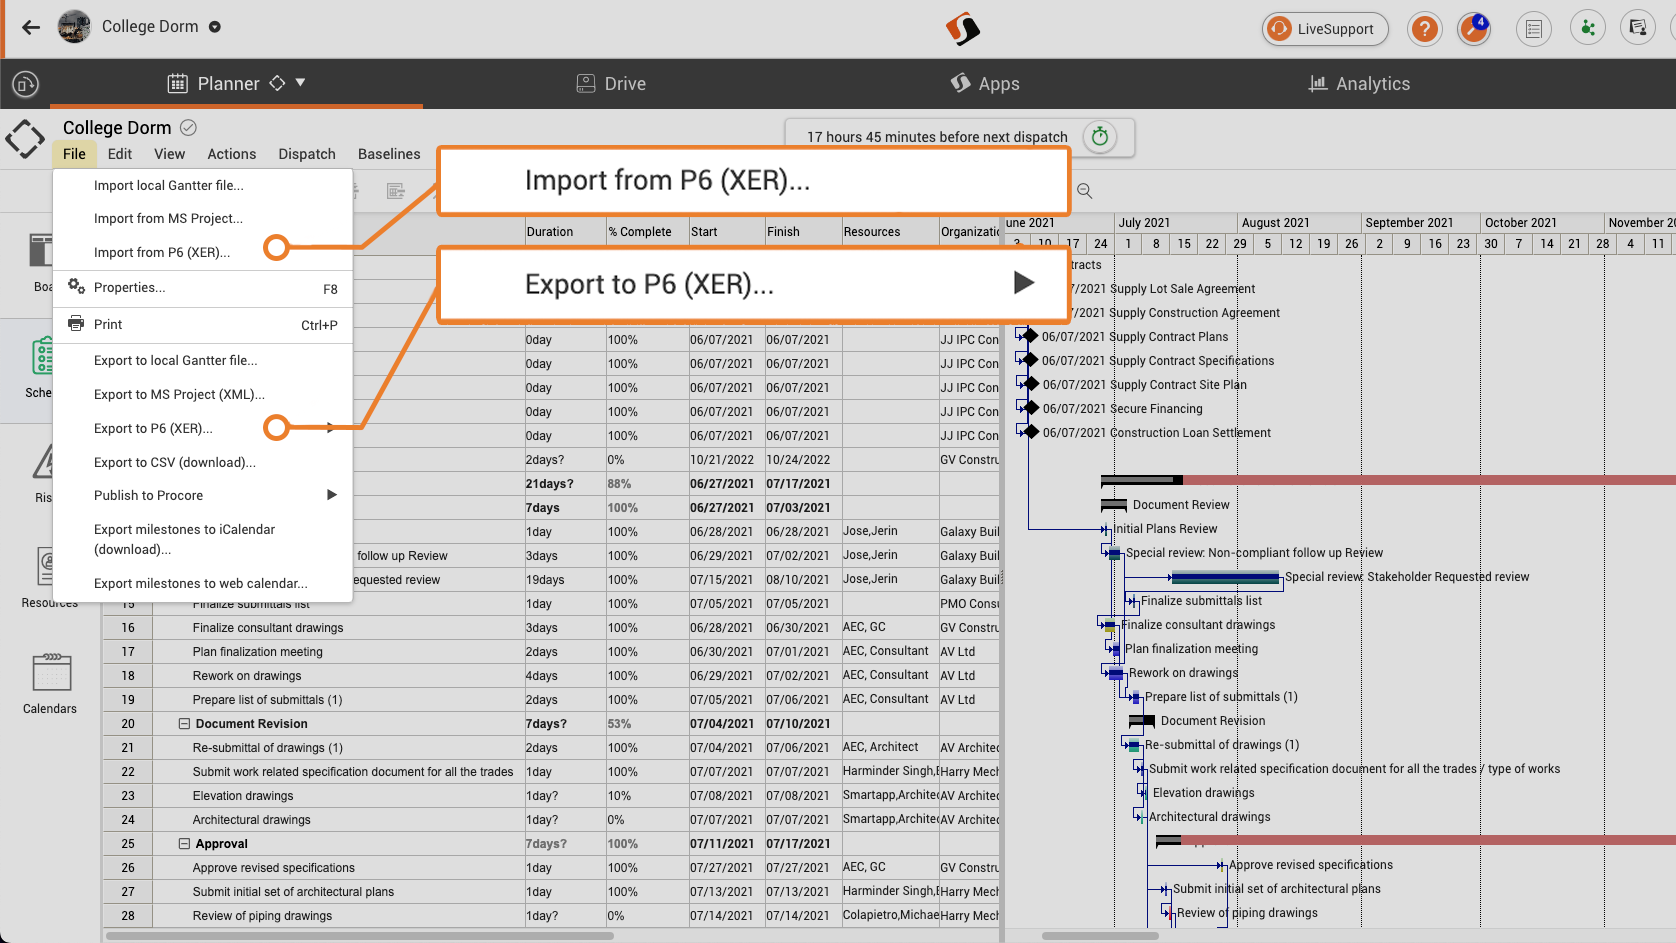Choose Export milestones to web calendar...
The width and height of the screenshot is (1676, 943).
[x=202, y=583]
